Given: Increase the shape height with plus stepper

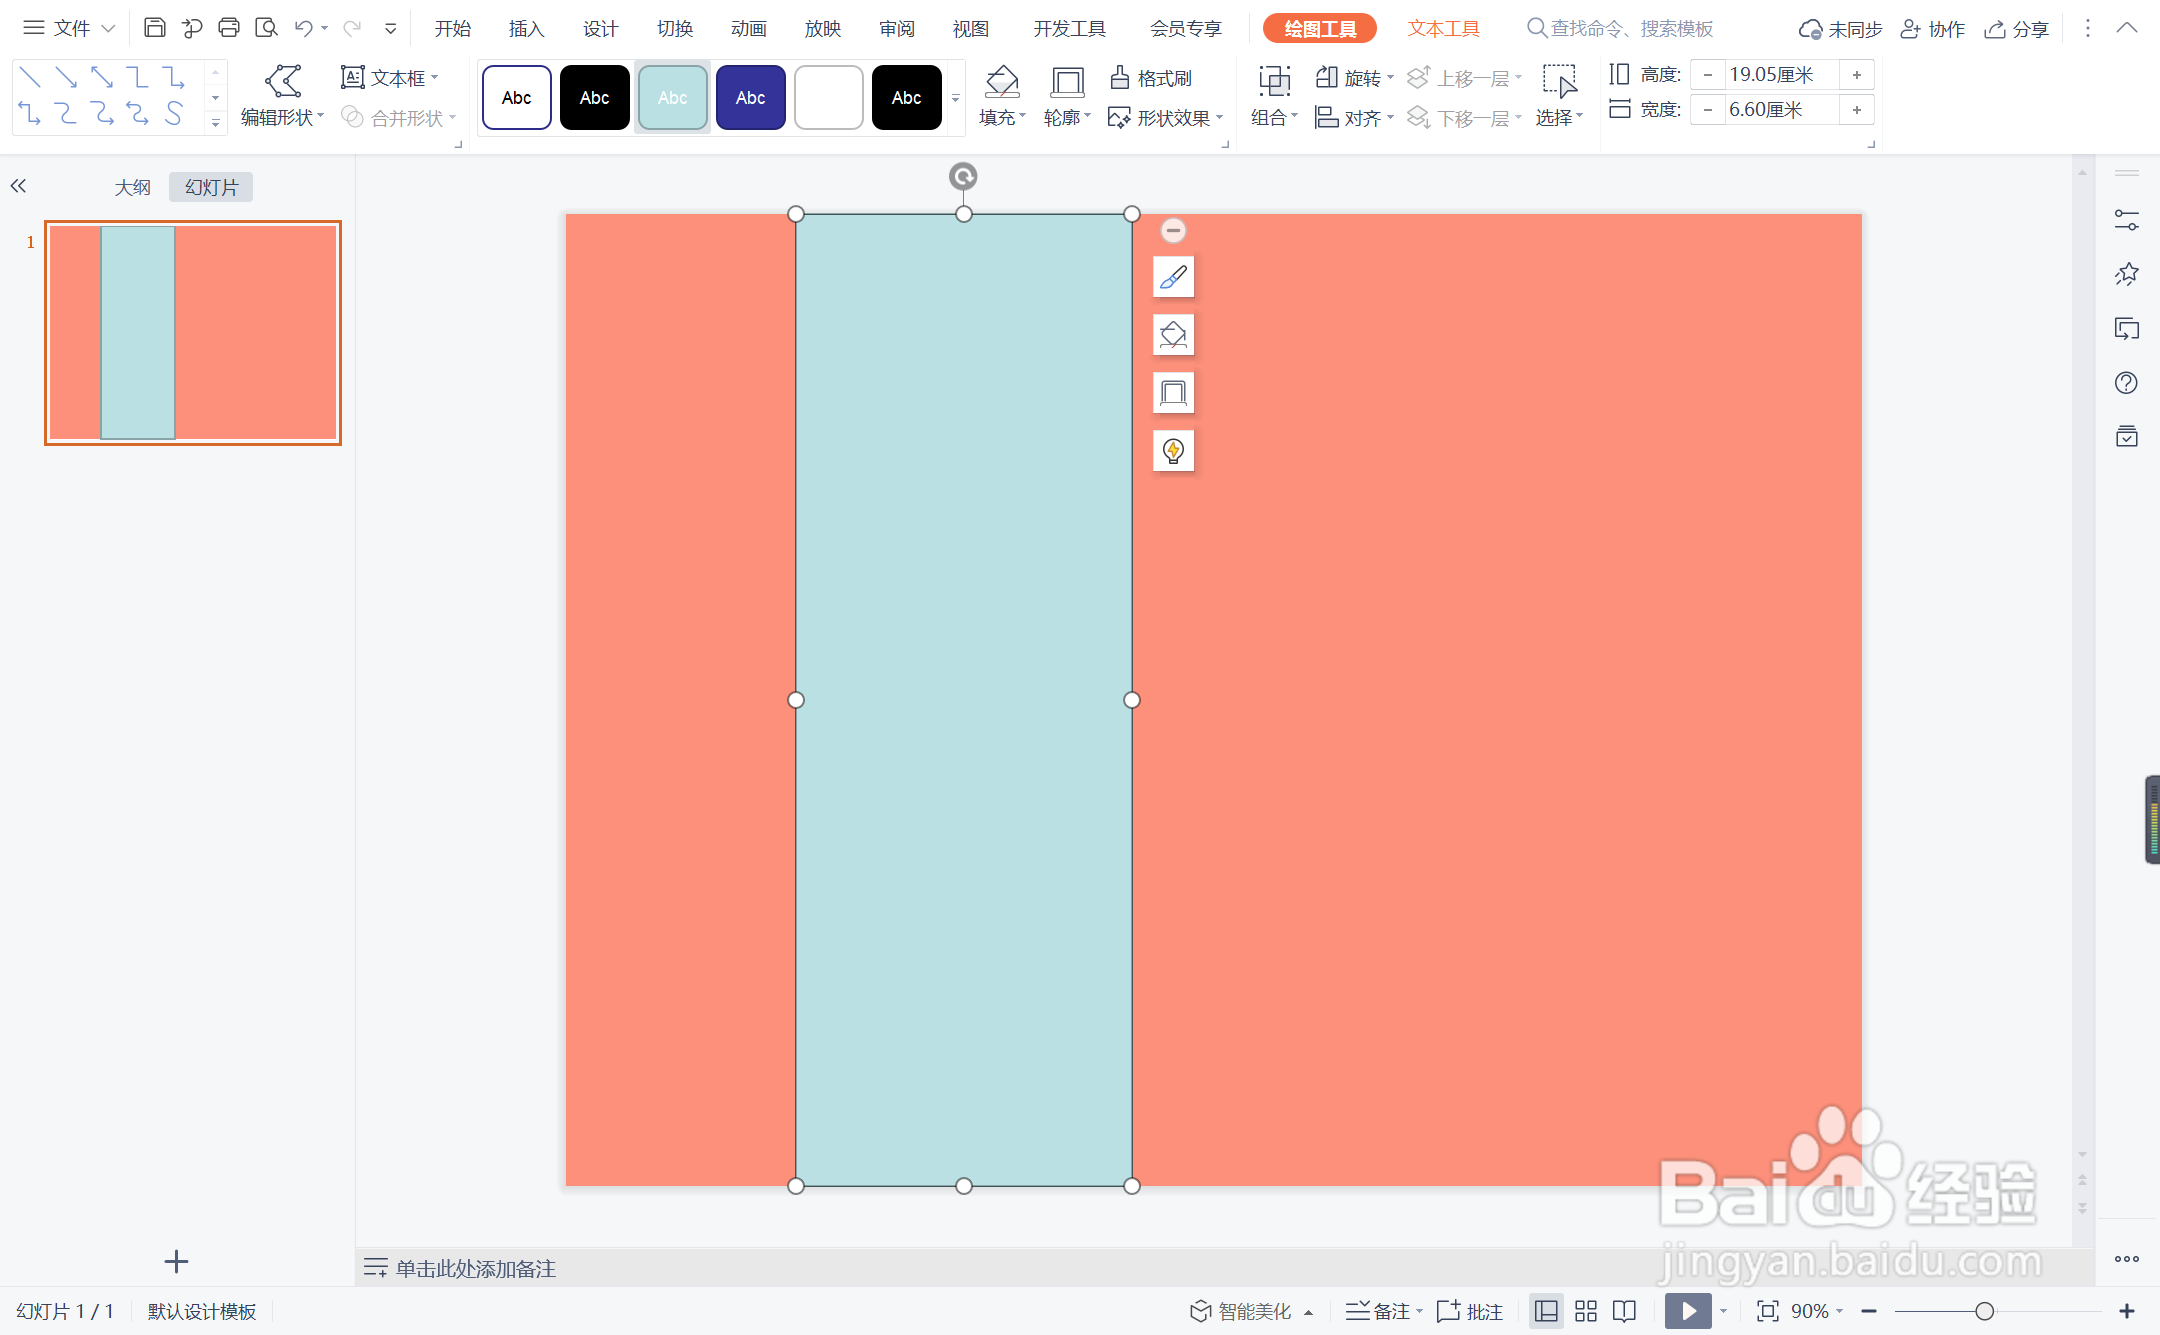Looking at the screenshot, I should 1857,75.
